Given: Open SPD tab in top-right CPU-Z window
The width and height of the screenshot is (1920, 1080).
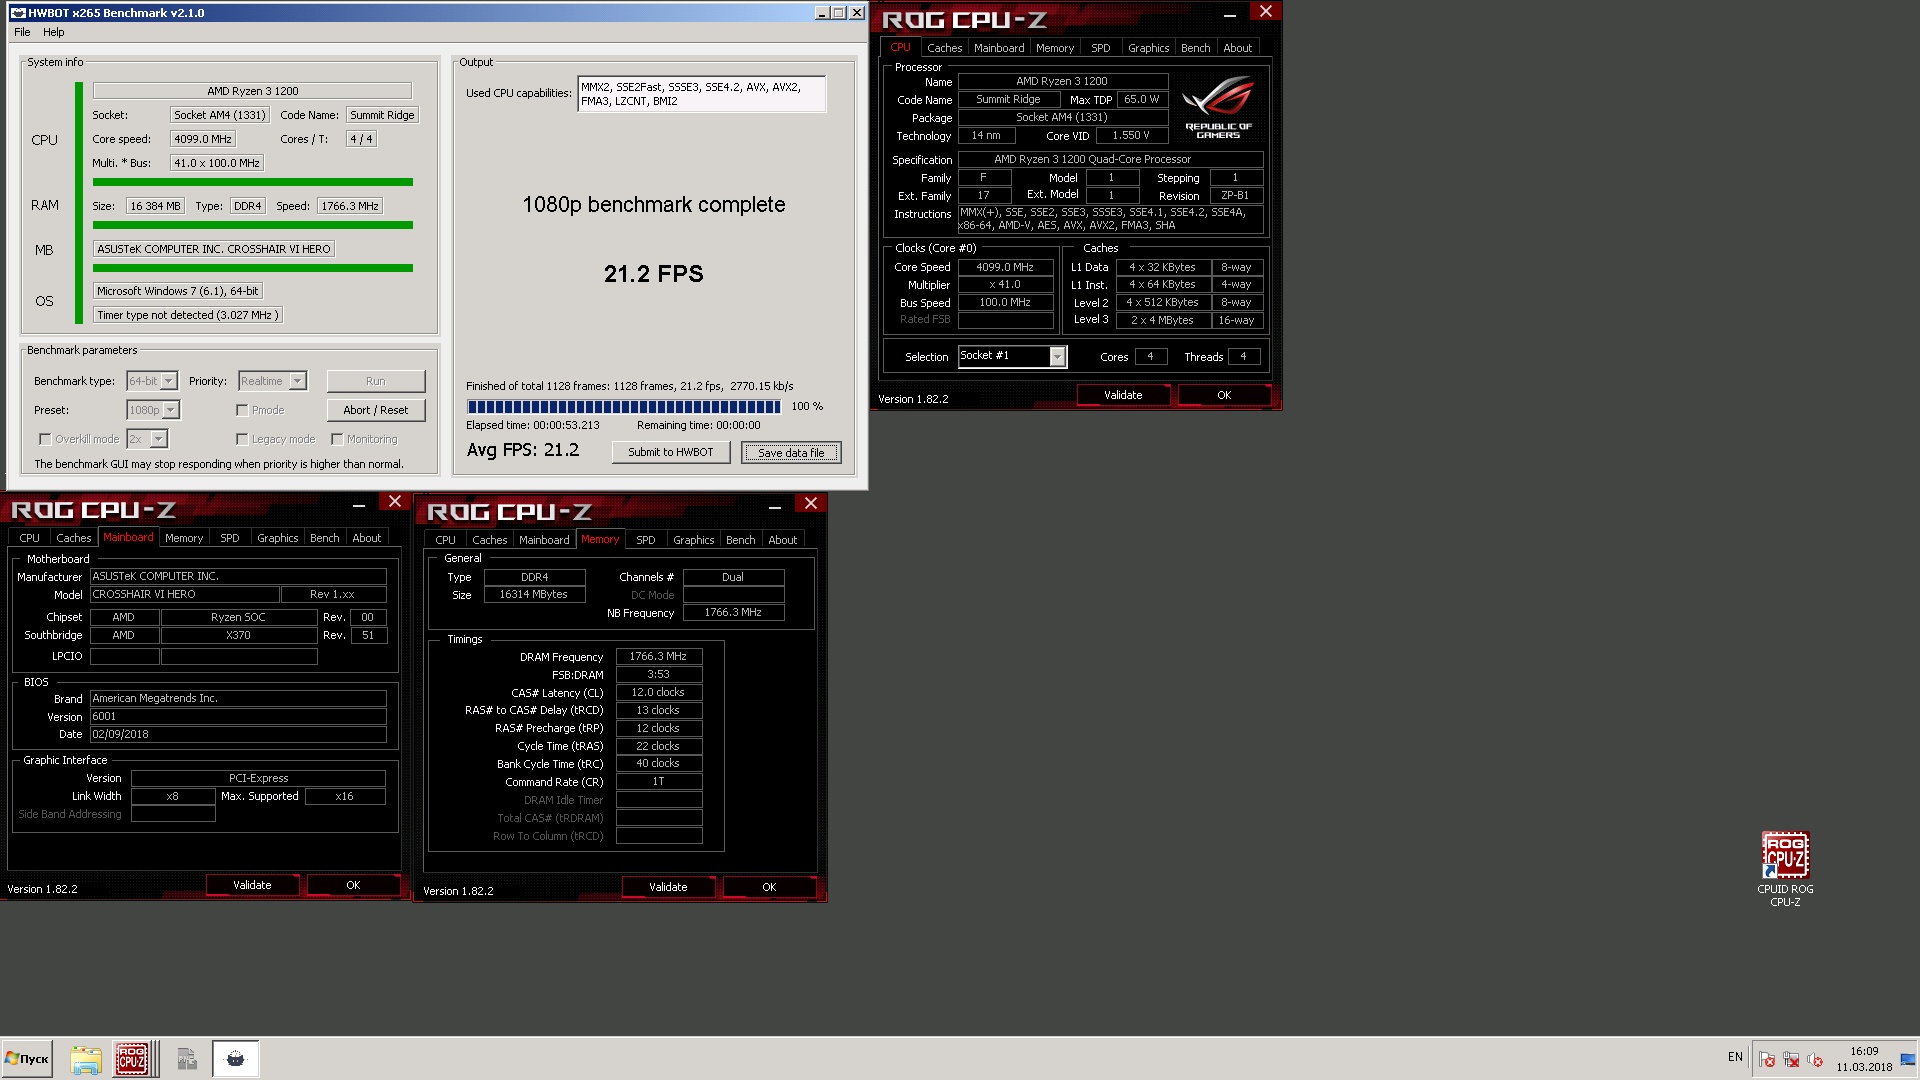Looking at the screenshot, I should 1100,48.
